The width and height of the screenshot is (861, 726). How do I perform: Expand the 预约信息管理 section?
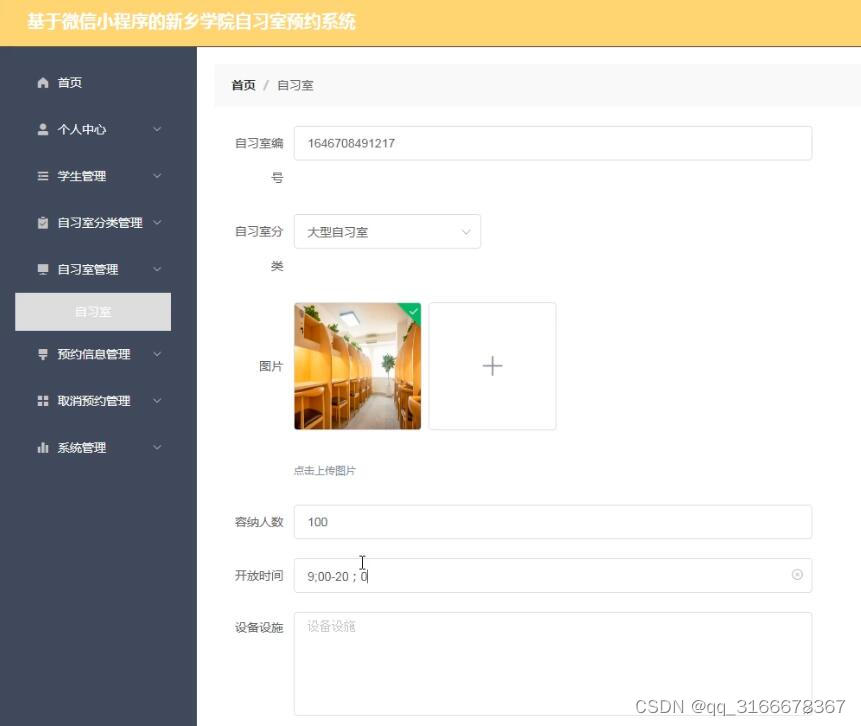[x=157, y=354]
